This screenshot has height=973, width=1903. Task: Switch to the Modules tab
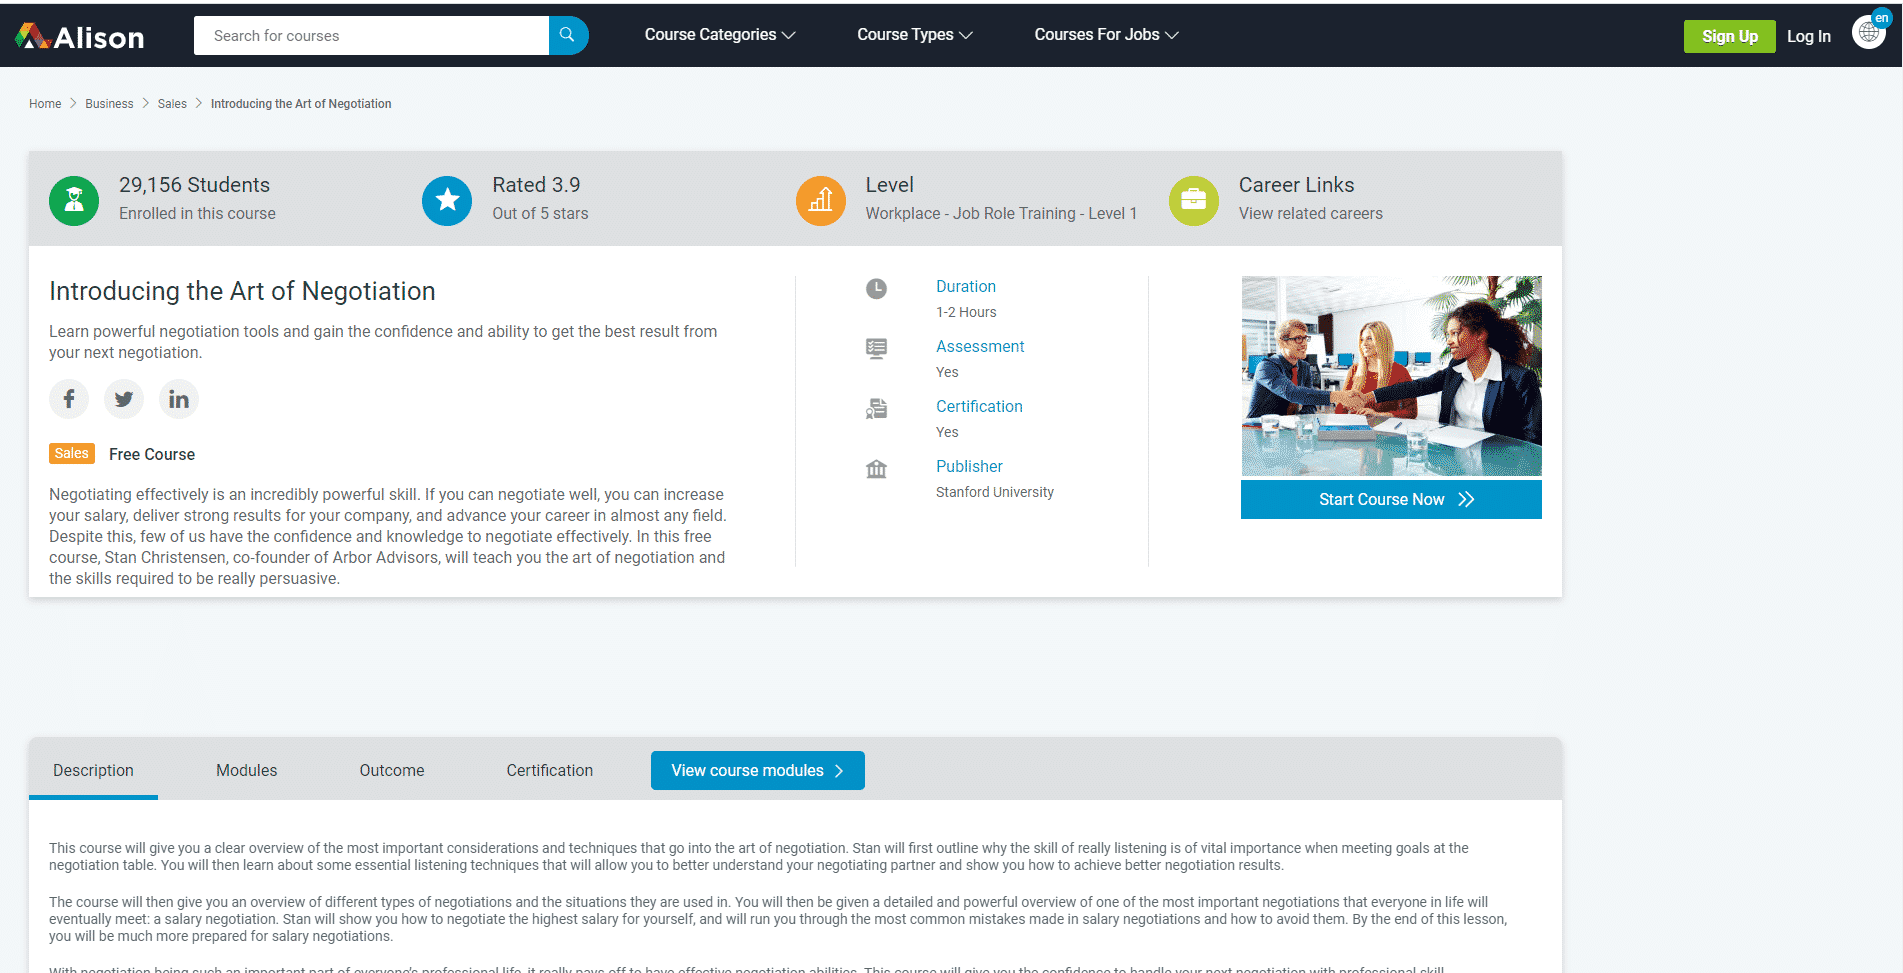tap(247, 770)
